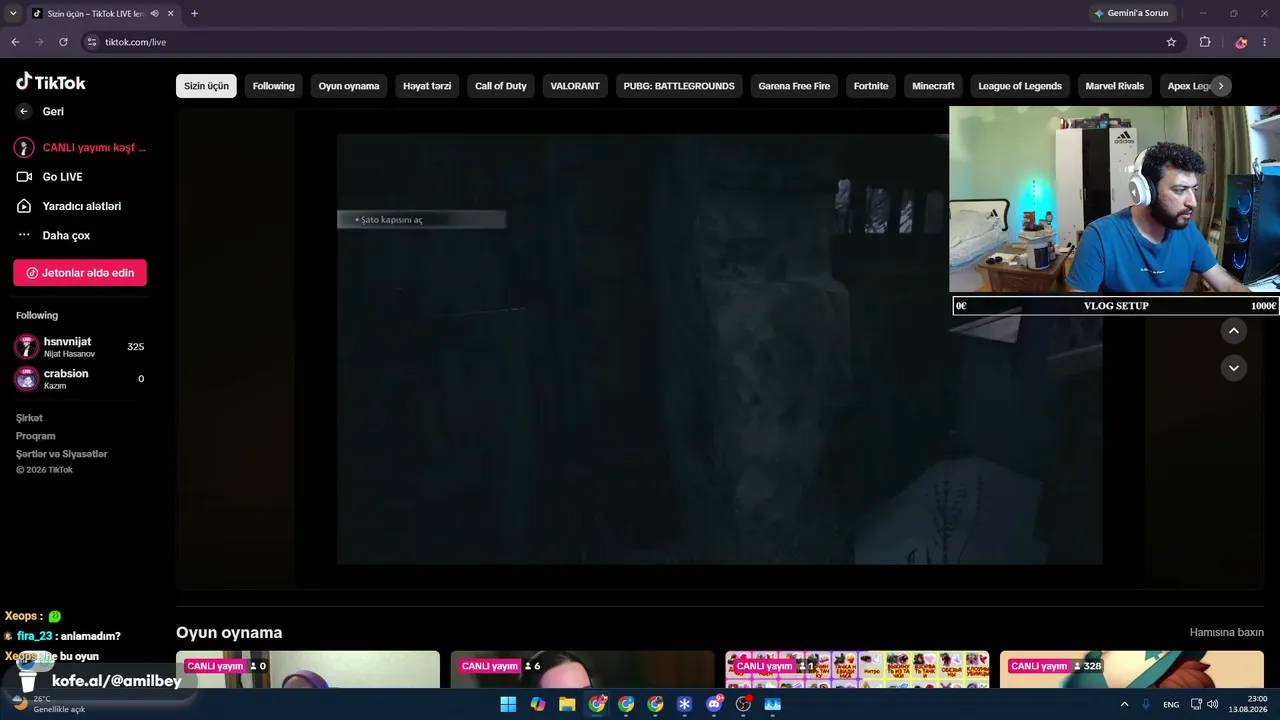Click the Jetonlar əldə edin button
This screenshot has width=1280, height=720.
(80, 273)
